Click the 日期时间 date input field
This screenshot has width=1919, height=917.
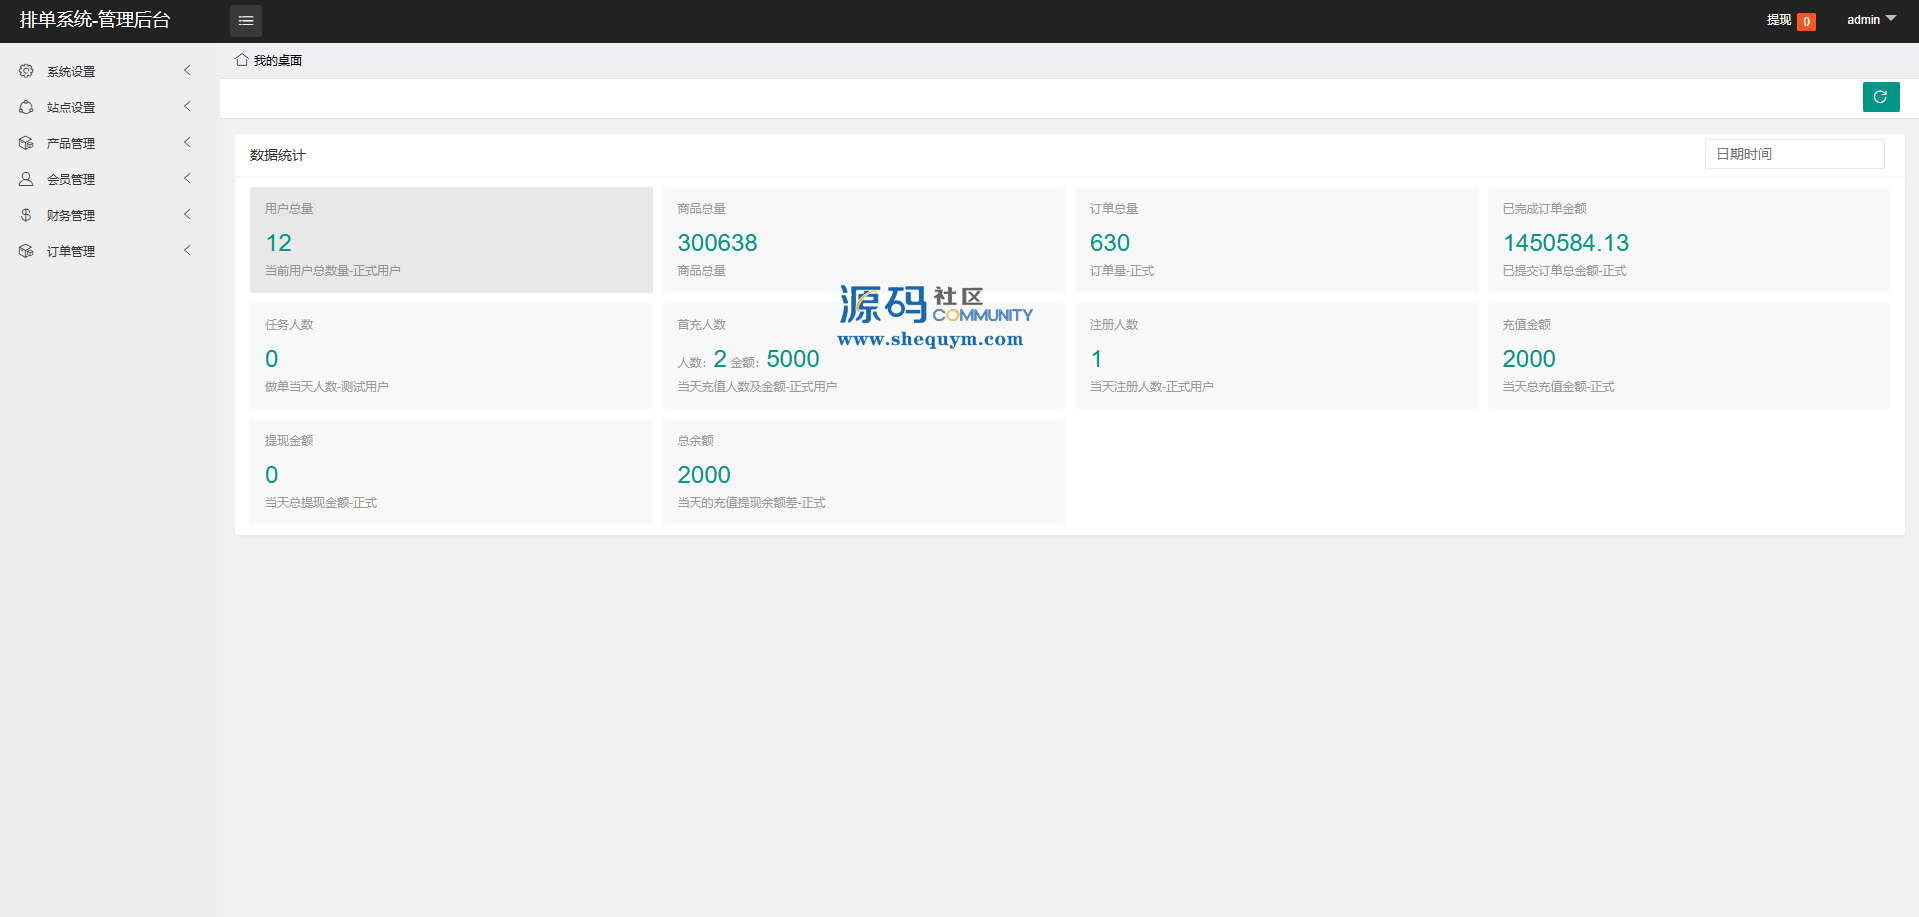[1794, 154]
